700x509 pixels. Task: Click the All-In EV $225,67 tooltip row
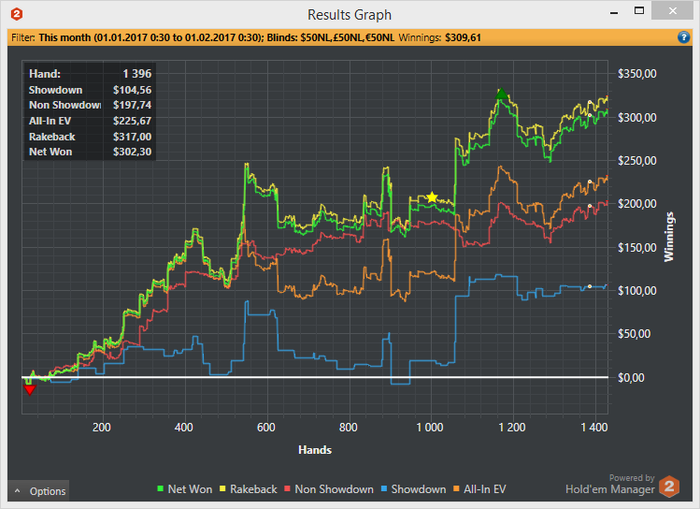click(x=90, y=121)
